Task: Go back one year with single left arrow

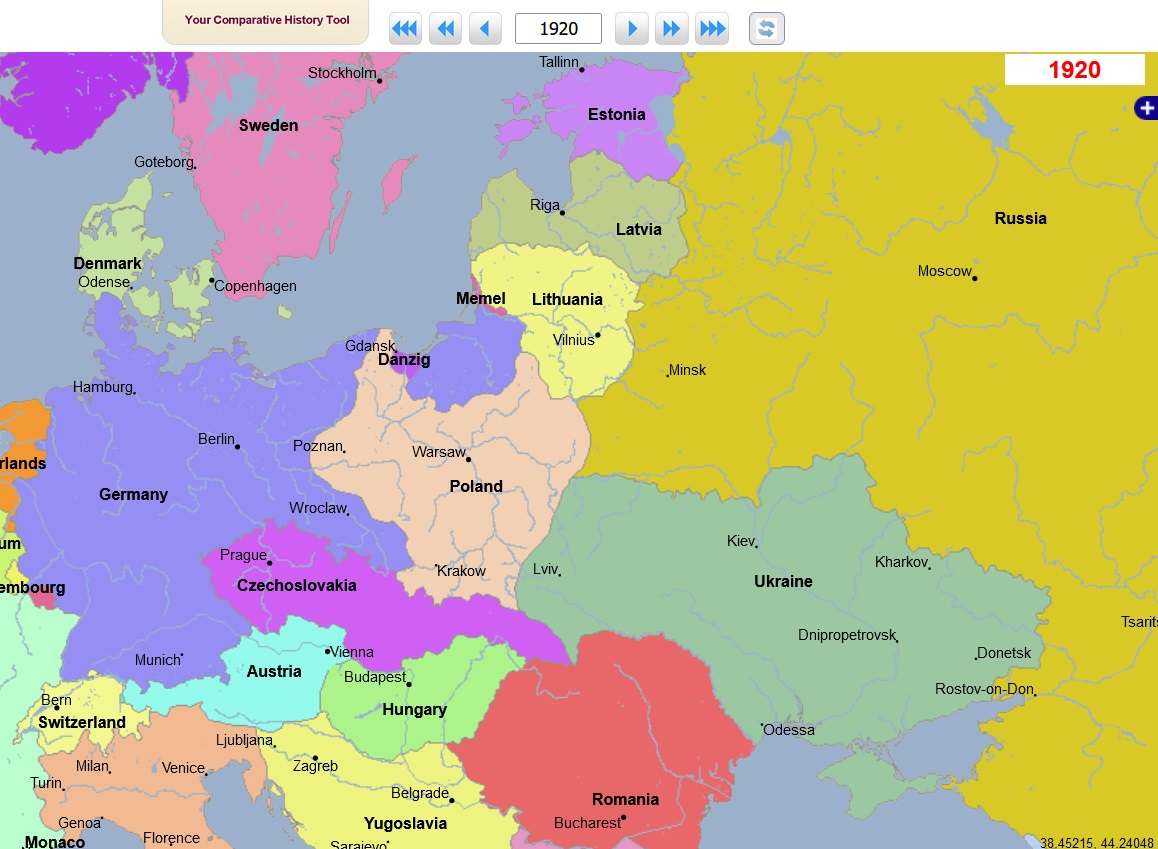Action: coord(485,29)
